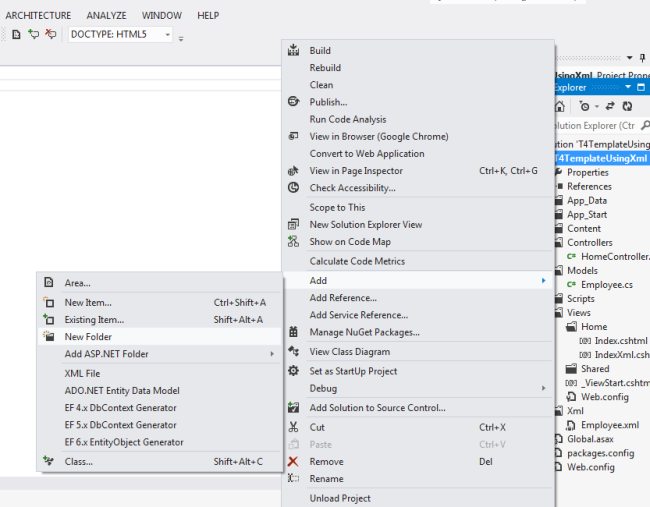The height and width of the screenshot is (507, 650).
Task: Click the red Remove X icon
Action: (x=293, y=461)
